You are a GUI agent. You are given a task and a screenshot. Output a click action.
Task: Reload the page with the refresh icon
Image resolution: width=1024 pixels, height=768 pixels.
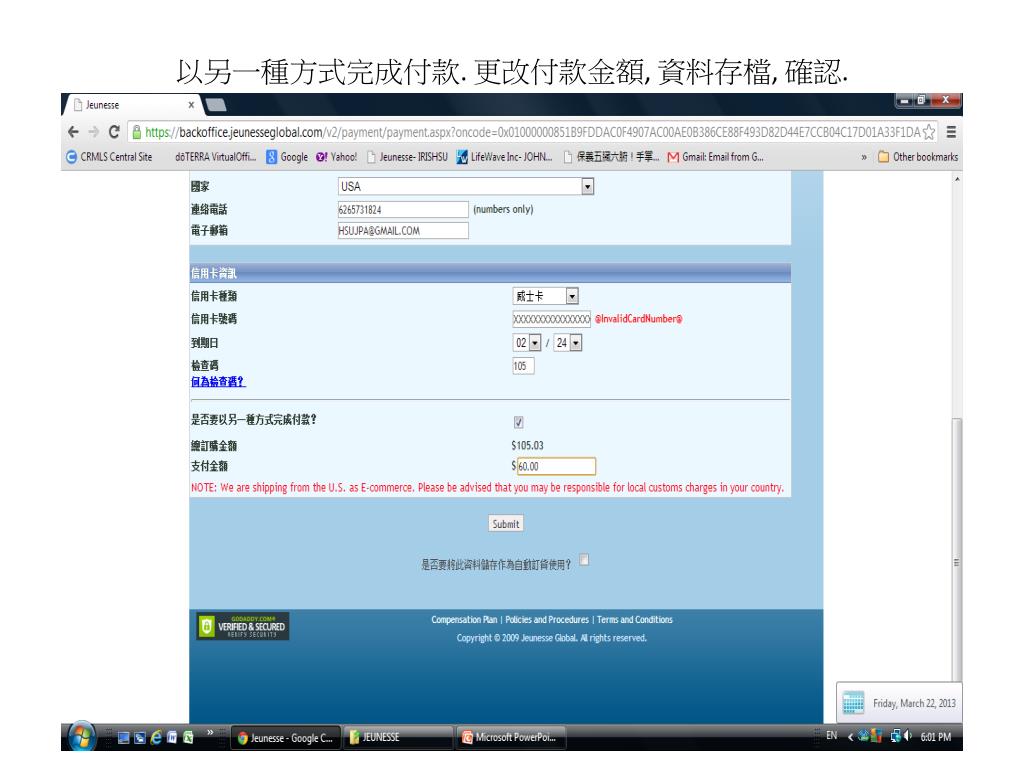[x=114, y=132]
